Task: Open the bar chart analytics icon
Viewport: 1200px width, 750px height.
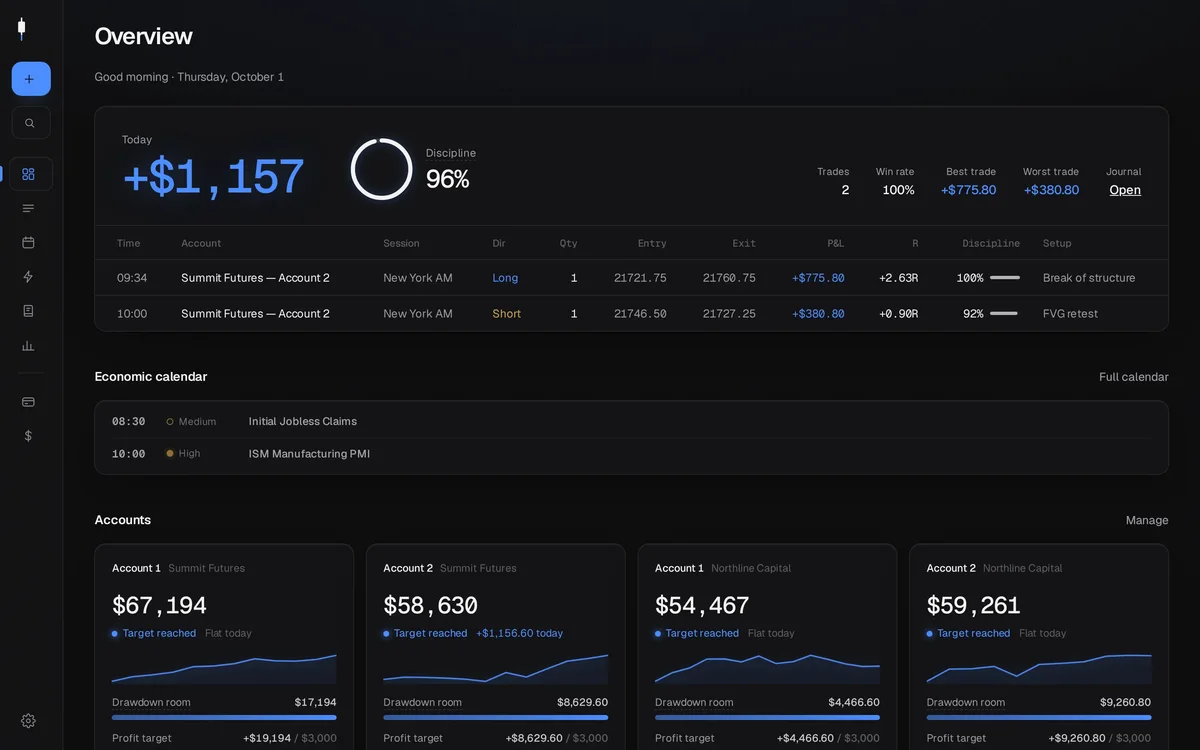Action: (28, 346)
